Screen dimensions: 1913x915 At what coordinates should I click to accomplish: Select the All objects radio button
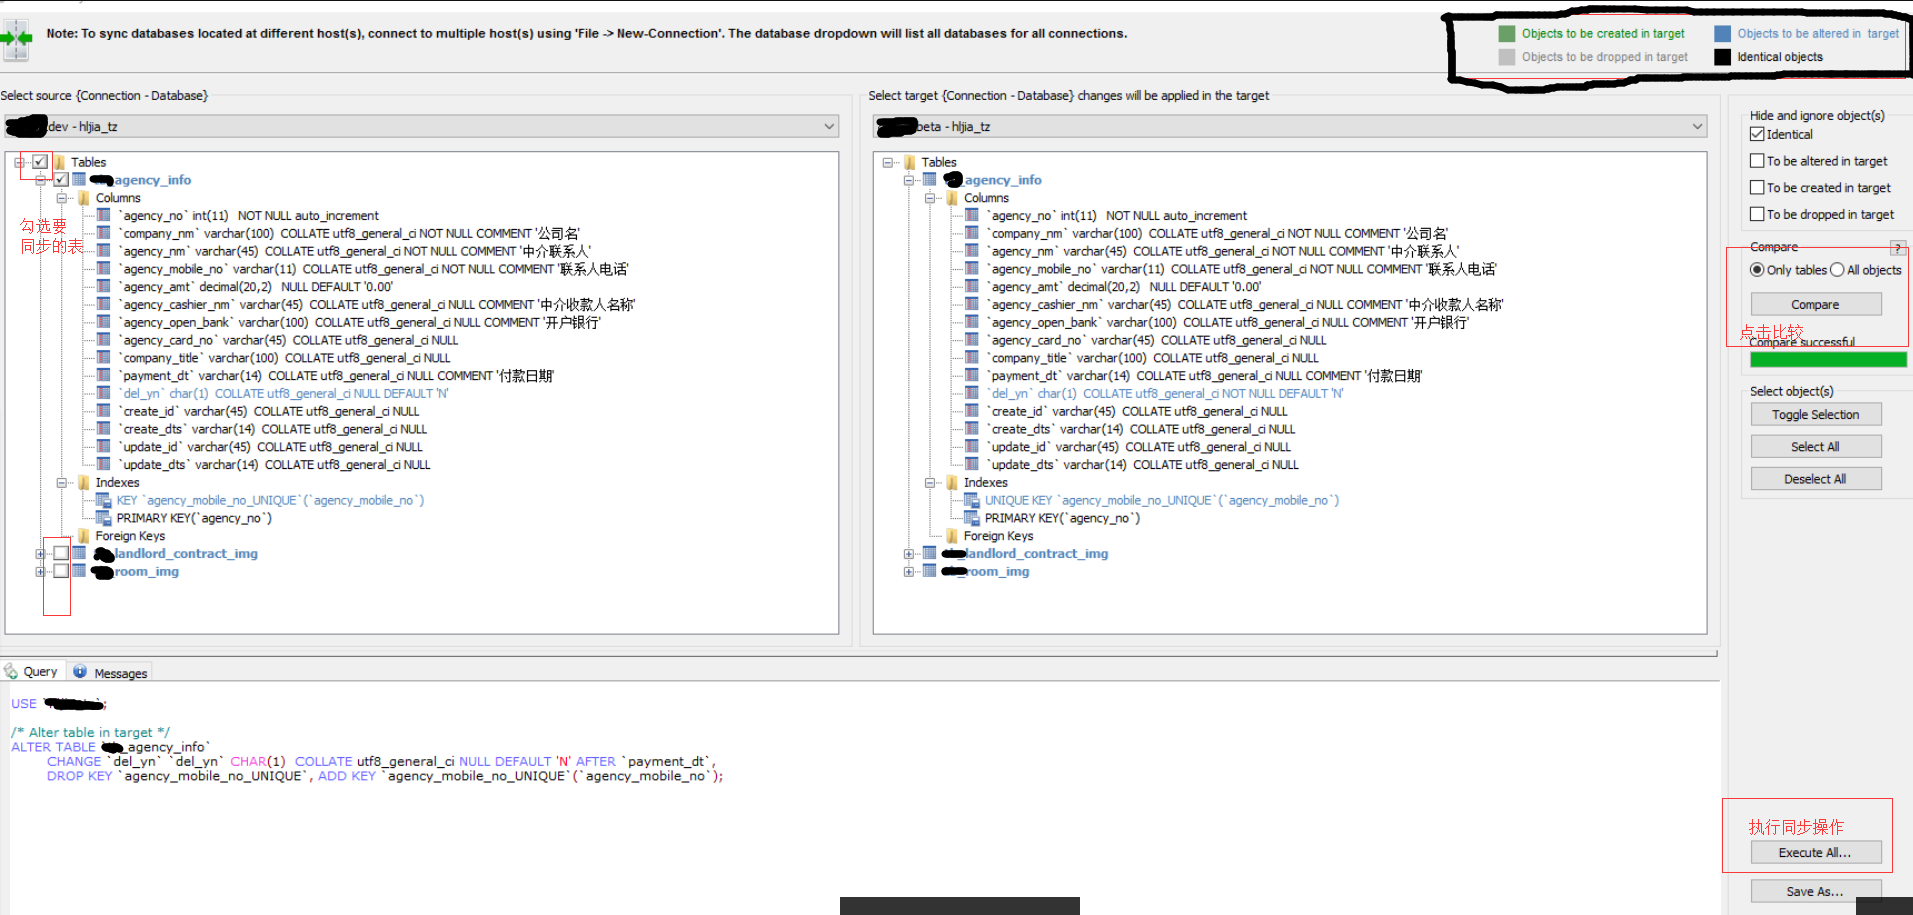click(1837, 270)
